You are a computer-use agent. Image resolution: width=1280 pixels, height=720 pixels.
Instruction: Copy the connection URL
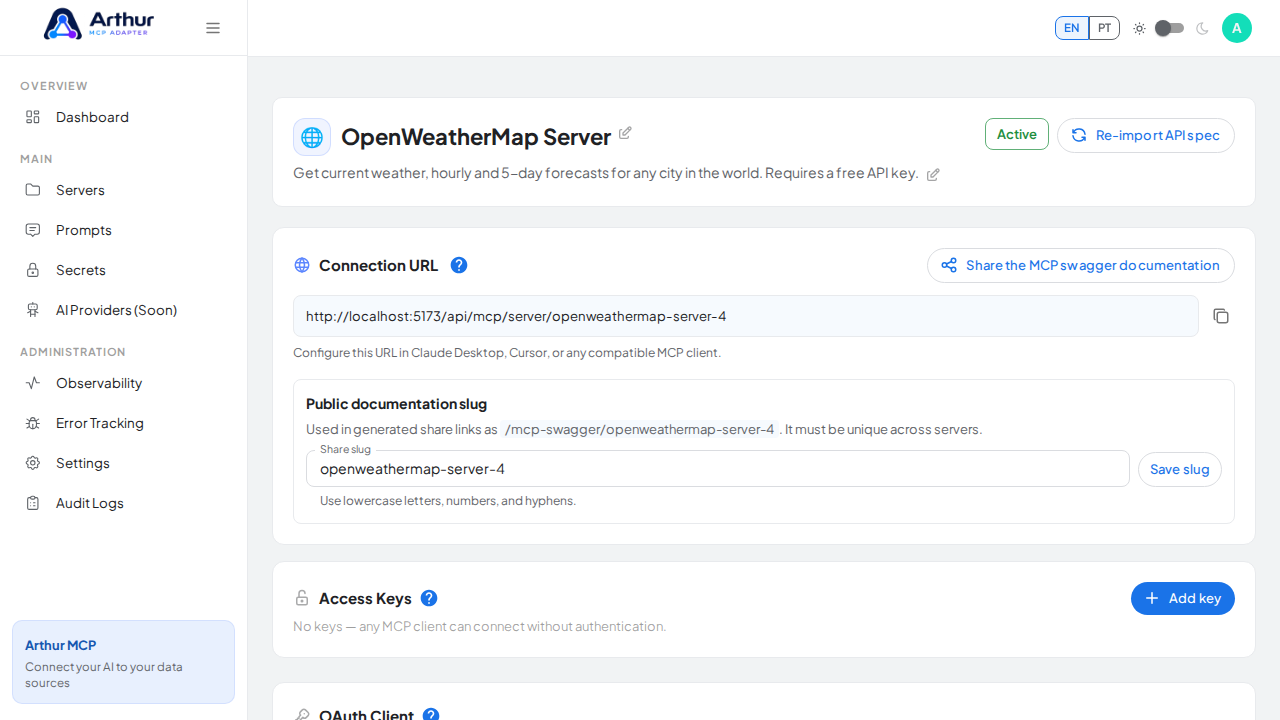click(x=1221, y=316)
